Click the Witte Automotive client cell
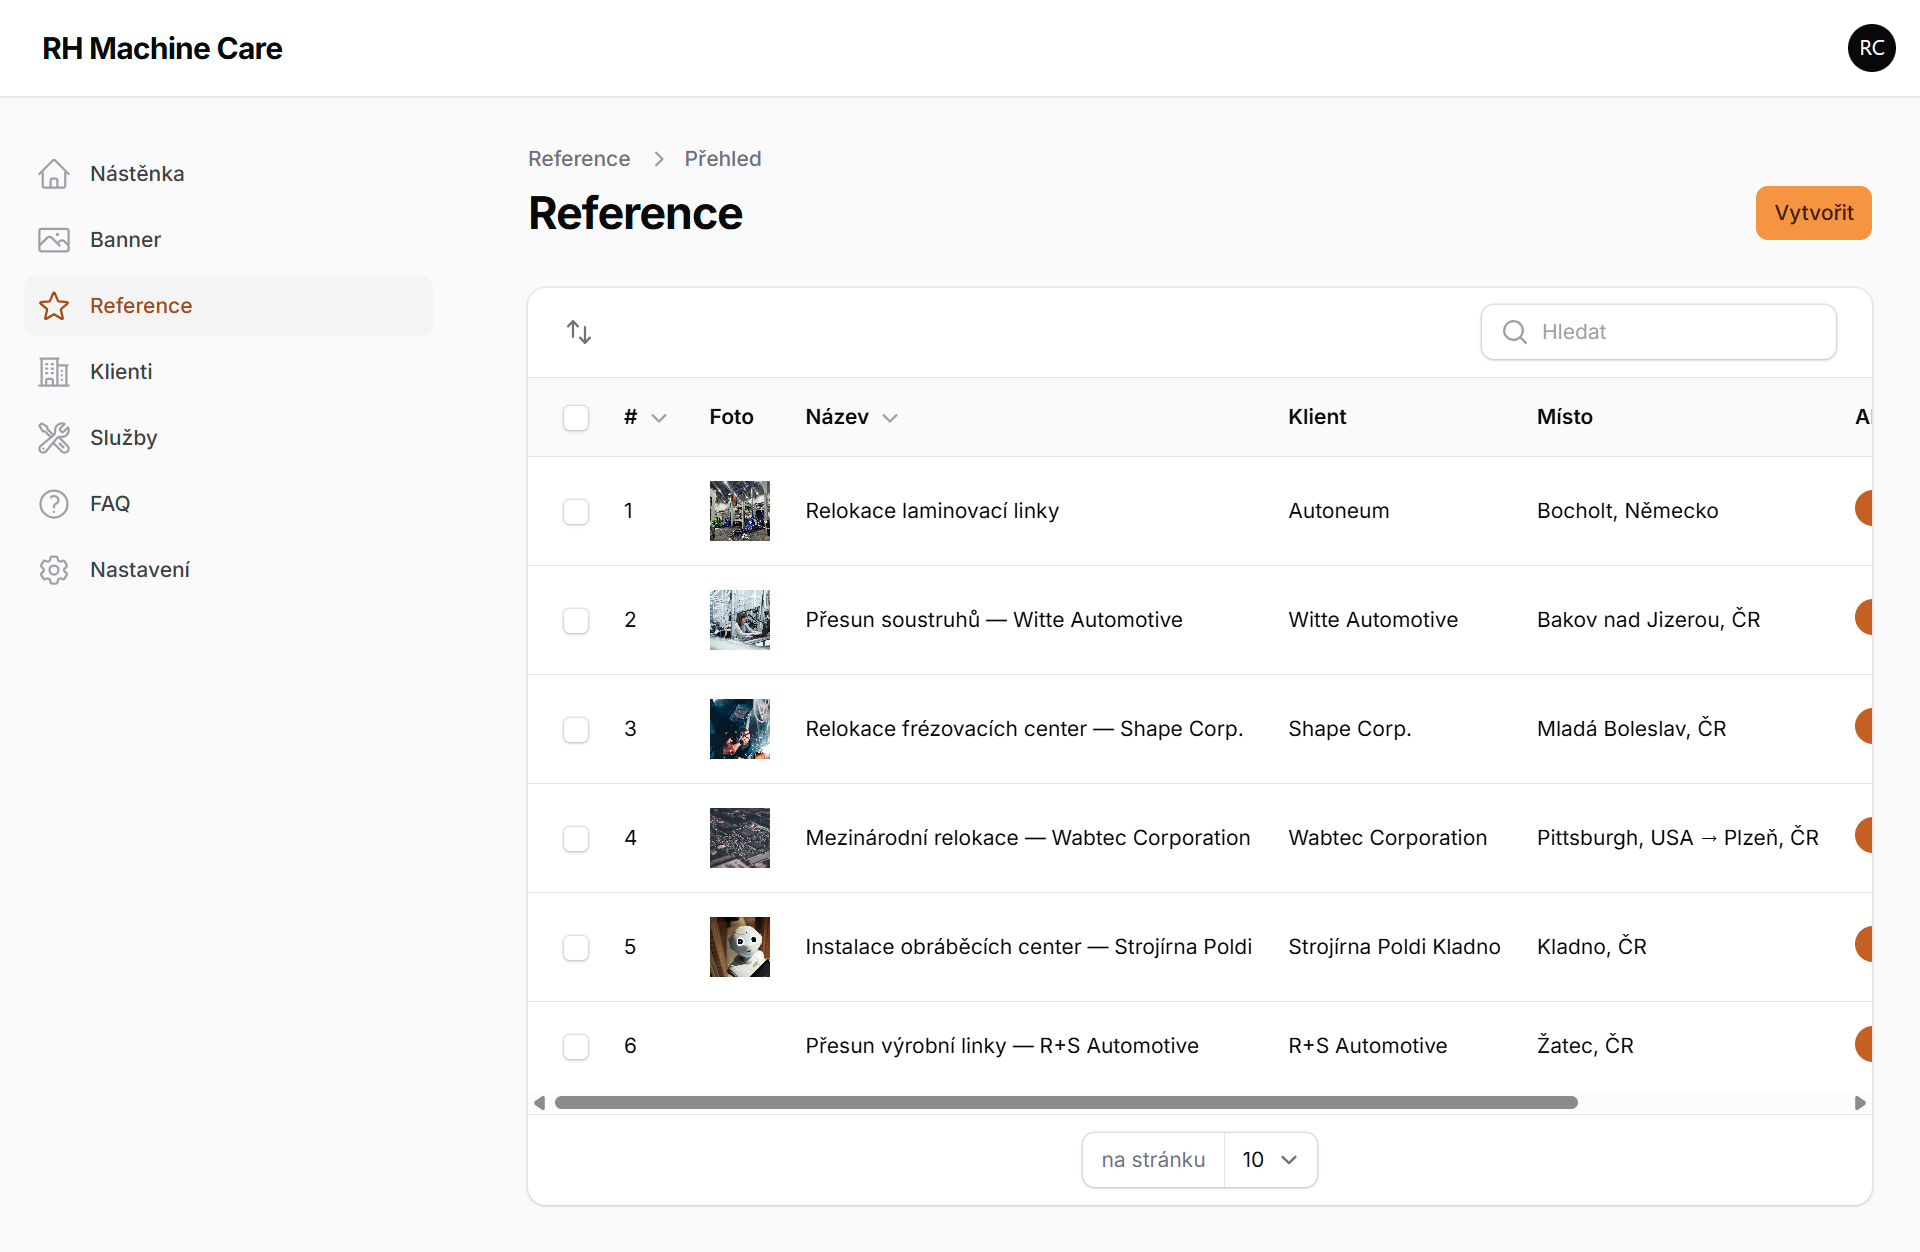The height and width of the screenshot is (1252, 1920). coord(1373,620)
